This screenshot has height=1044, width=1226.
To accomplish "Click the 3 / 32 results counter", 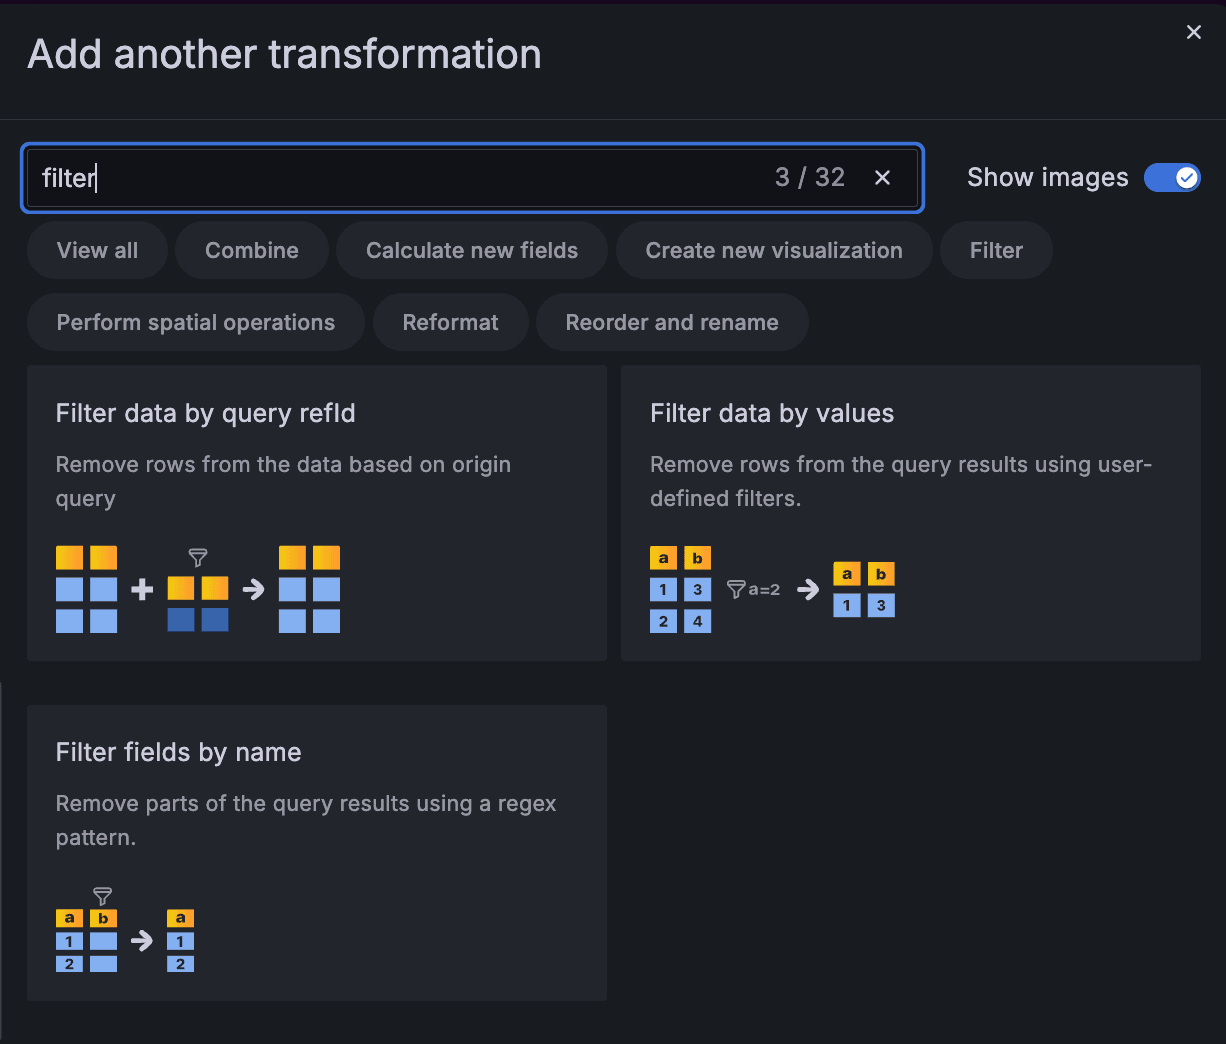I will tap(810, 177).
